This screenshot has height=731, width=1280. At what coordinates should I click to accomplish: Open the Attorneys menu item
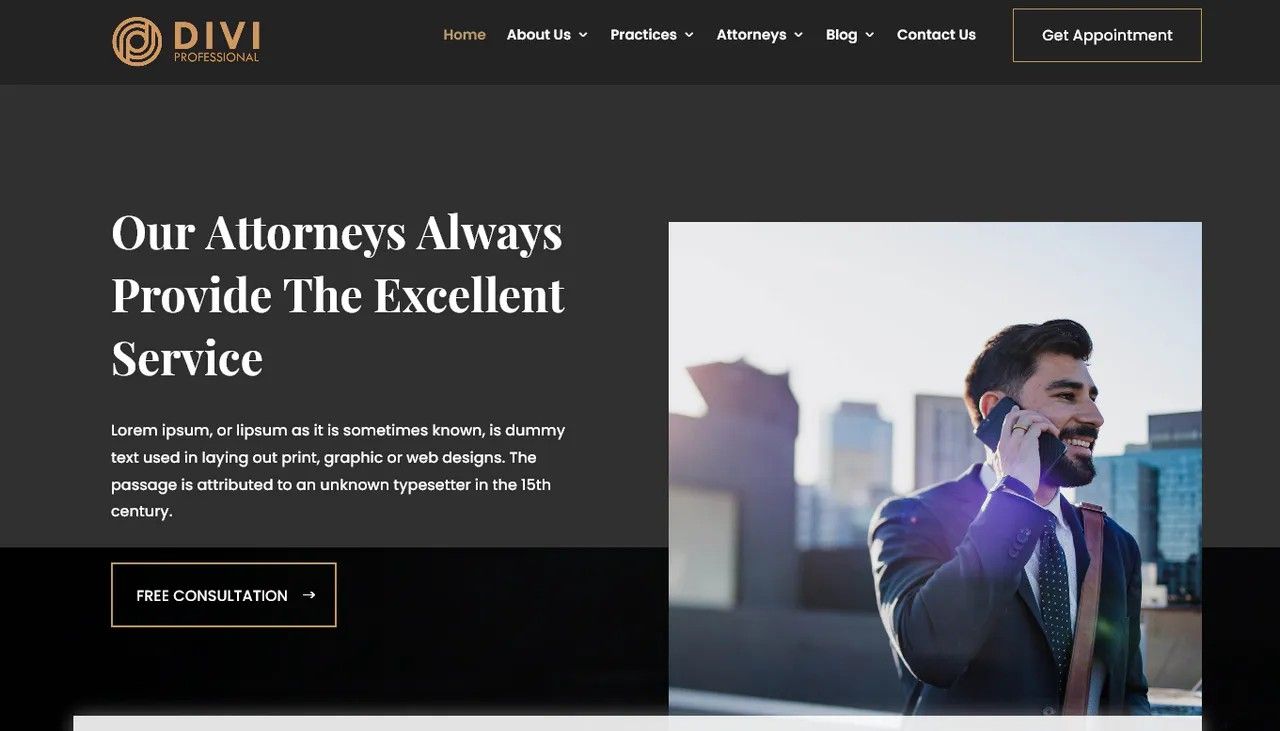pyautogui.click(x=751, y=35)
